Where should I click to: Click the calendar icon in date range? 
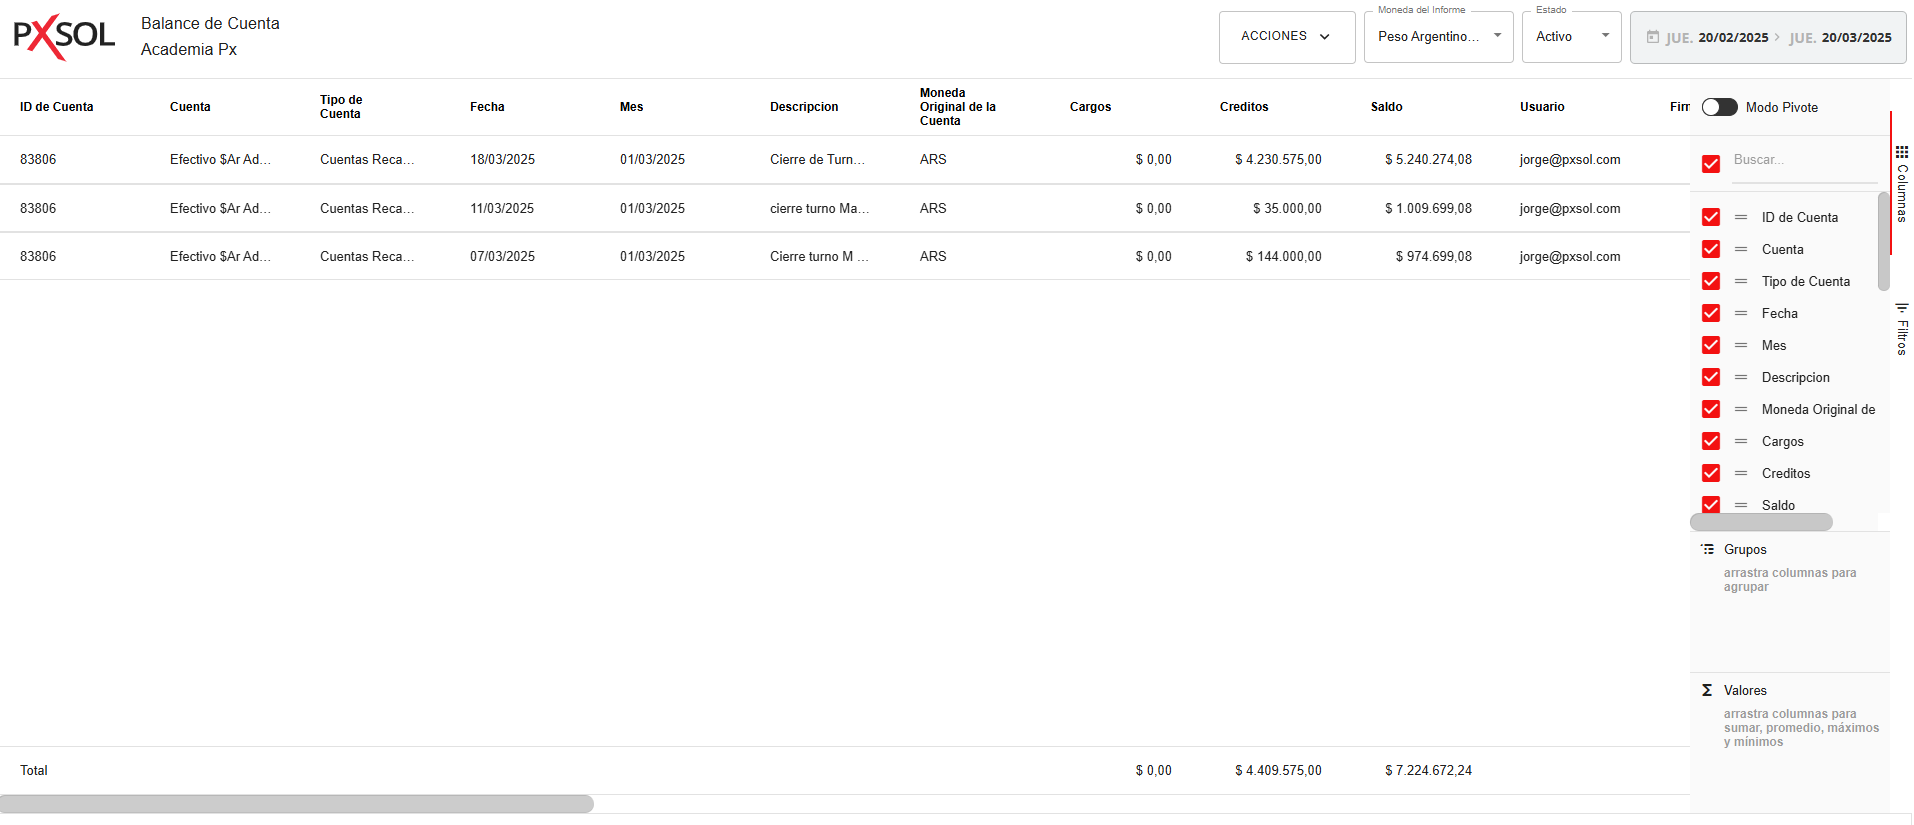(x=1653, y=37)
